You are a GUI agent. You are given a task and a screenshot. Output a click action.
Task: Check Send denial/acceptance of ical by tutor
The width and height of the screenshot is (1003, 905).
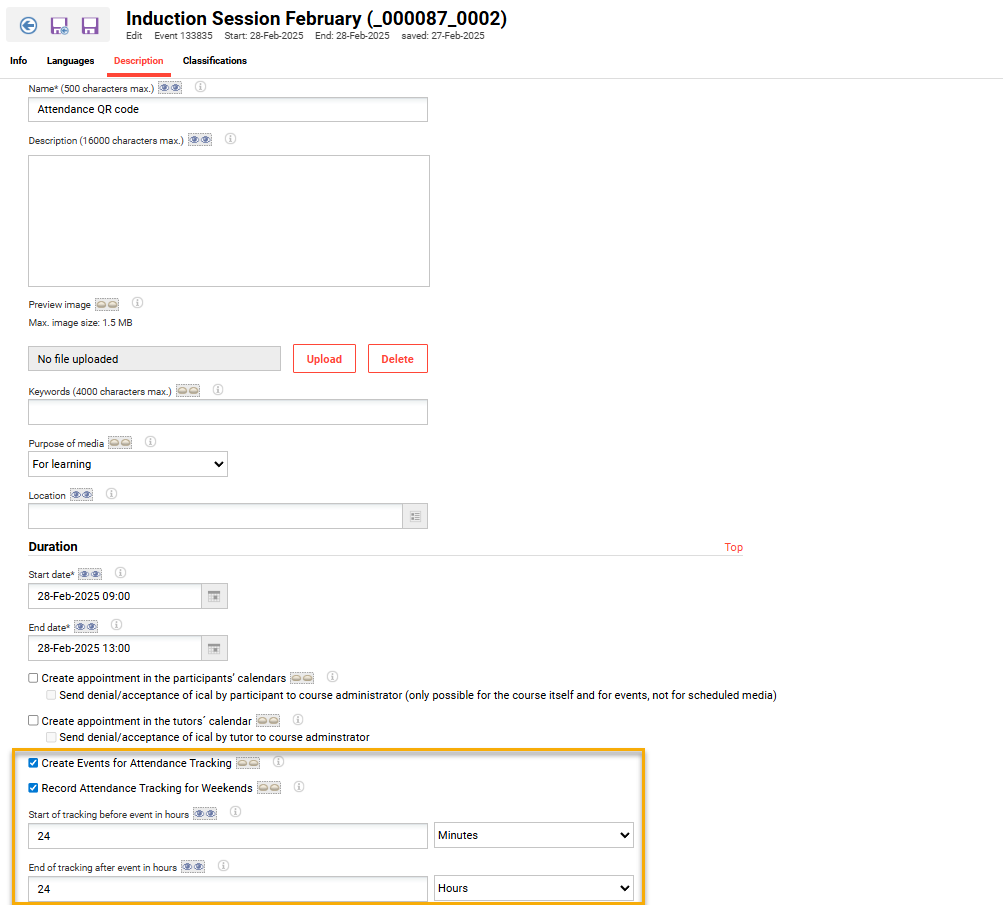(x=51, y=737)
